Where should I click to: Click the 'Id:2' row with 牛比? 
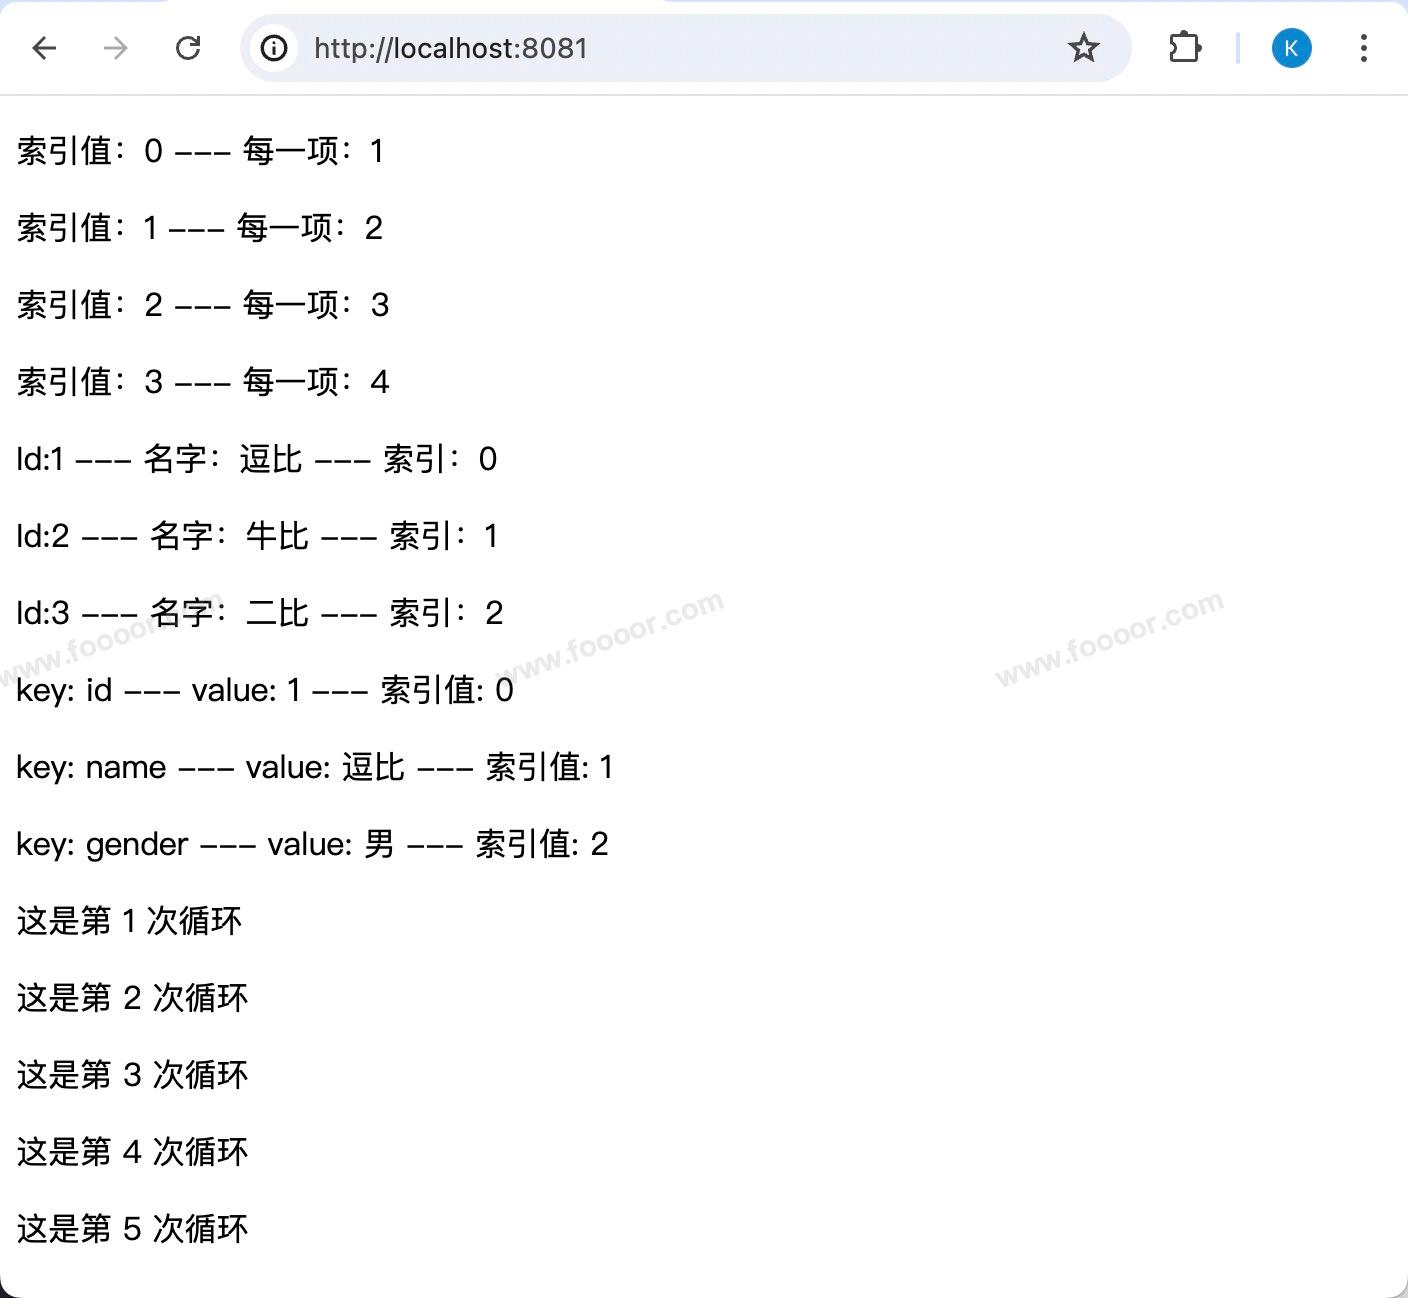tap(257, 536)
